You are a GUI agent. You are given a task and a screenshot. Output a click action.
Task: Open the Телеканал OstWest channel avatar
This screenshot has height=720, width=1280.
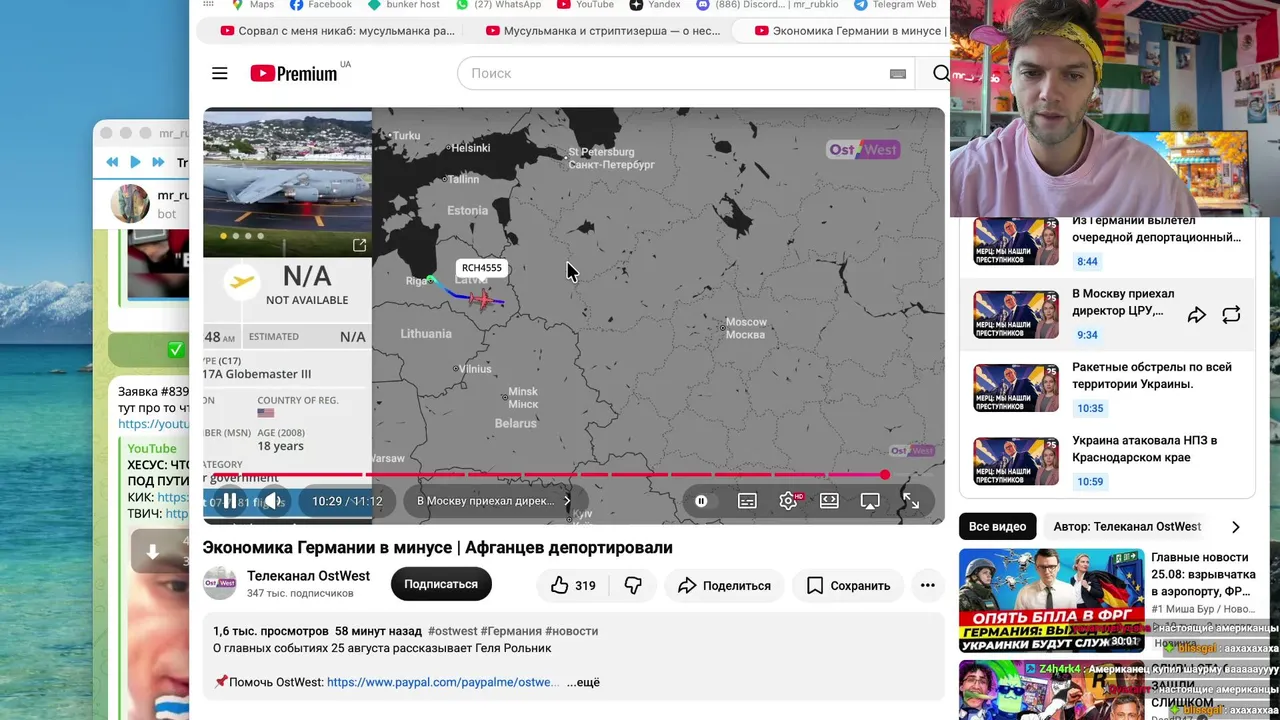pos(220,584)
